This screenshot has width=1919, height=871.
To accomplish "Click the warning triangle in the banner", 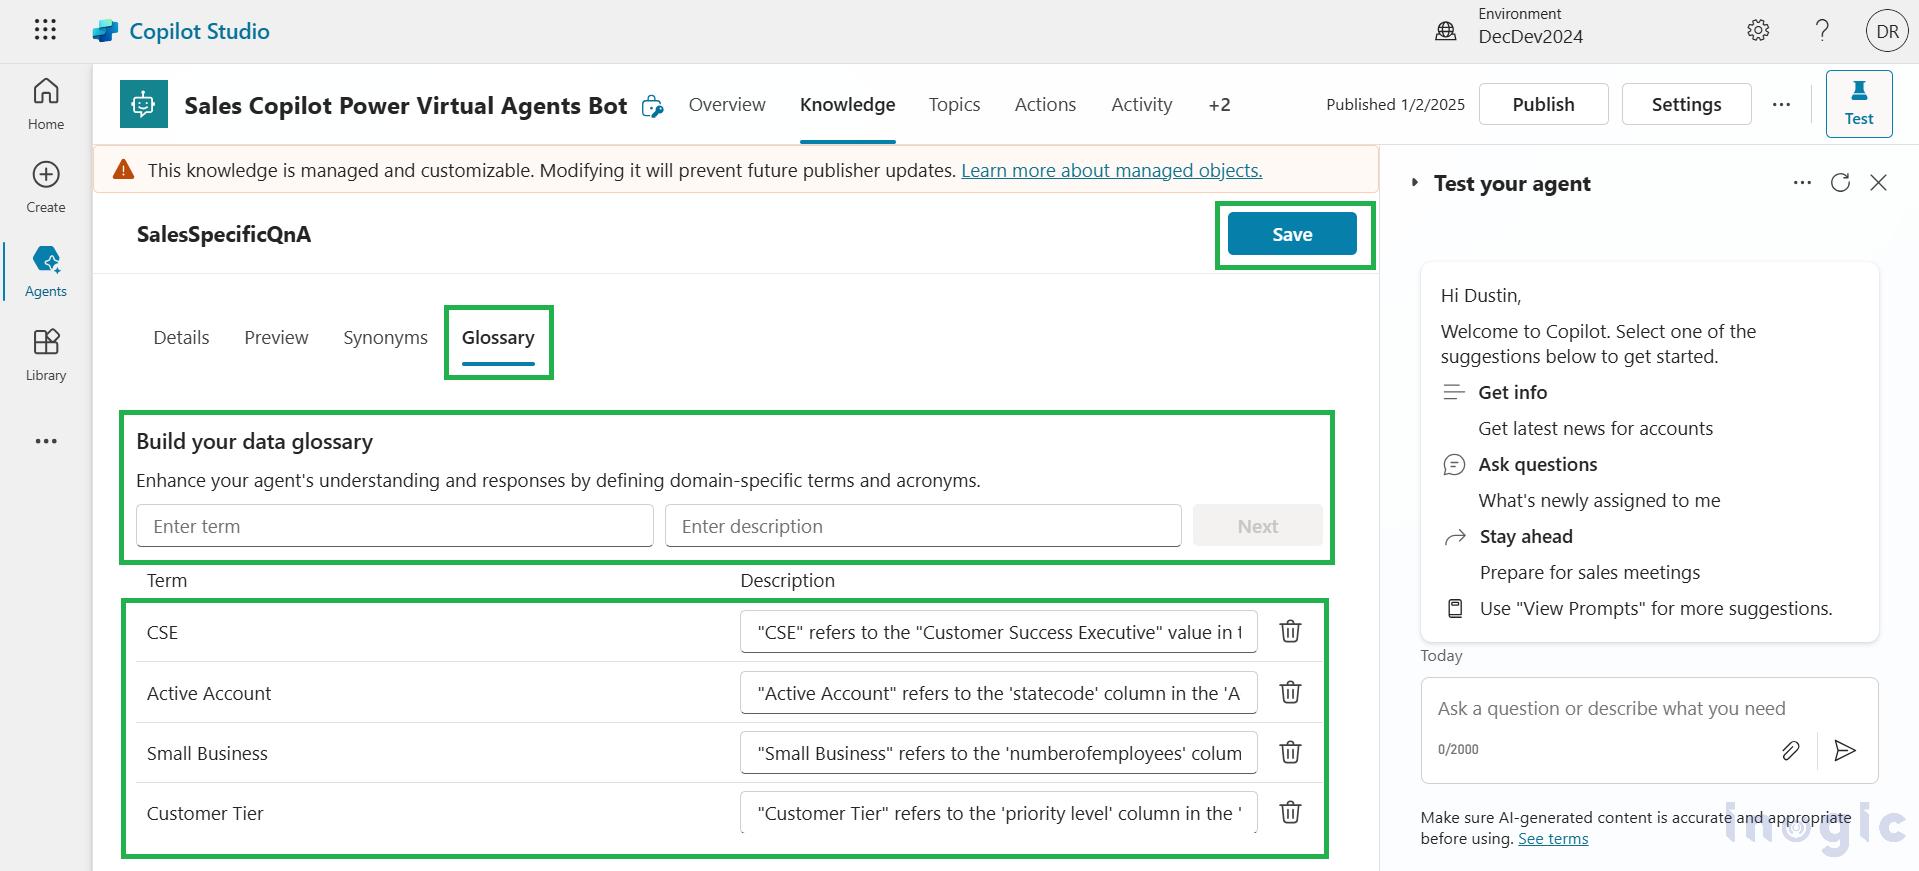I will point(123,169).
